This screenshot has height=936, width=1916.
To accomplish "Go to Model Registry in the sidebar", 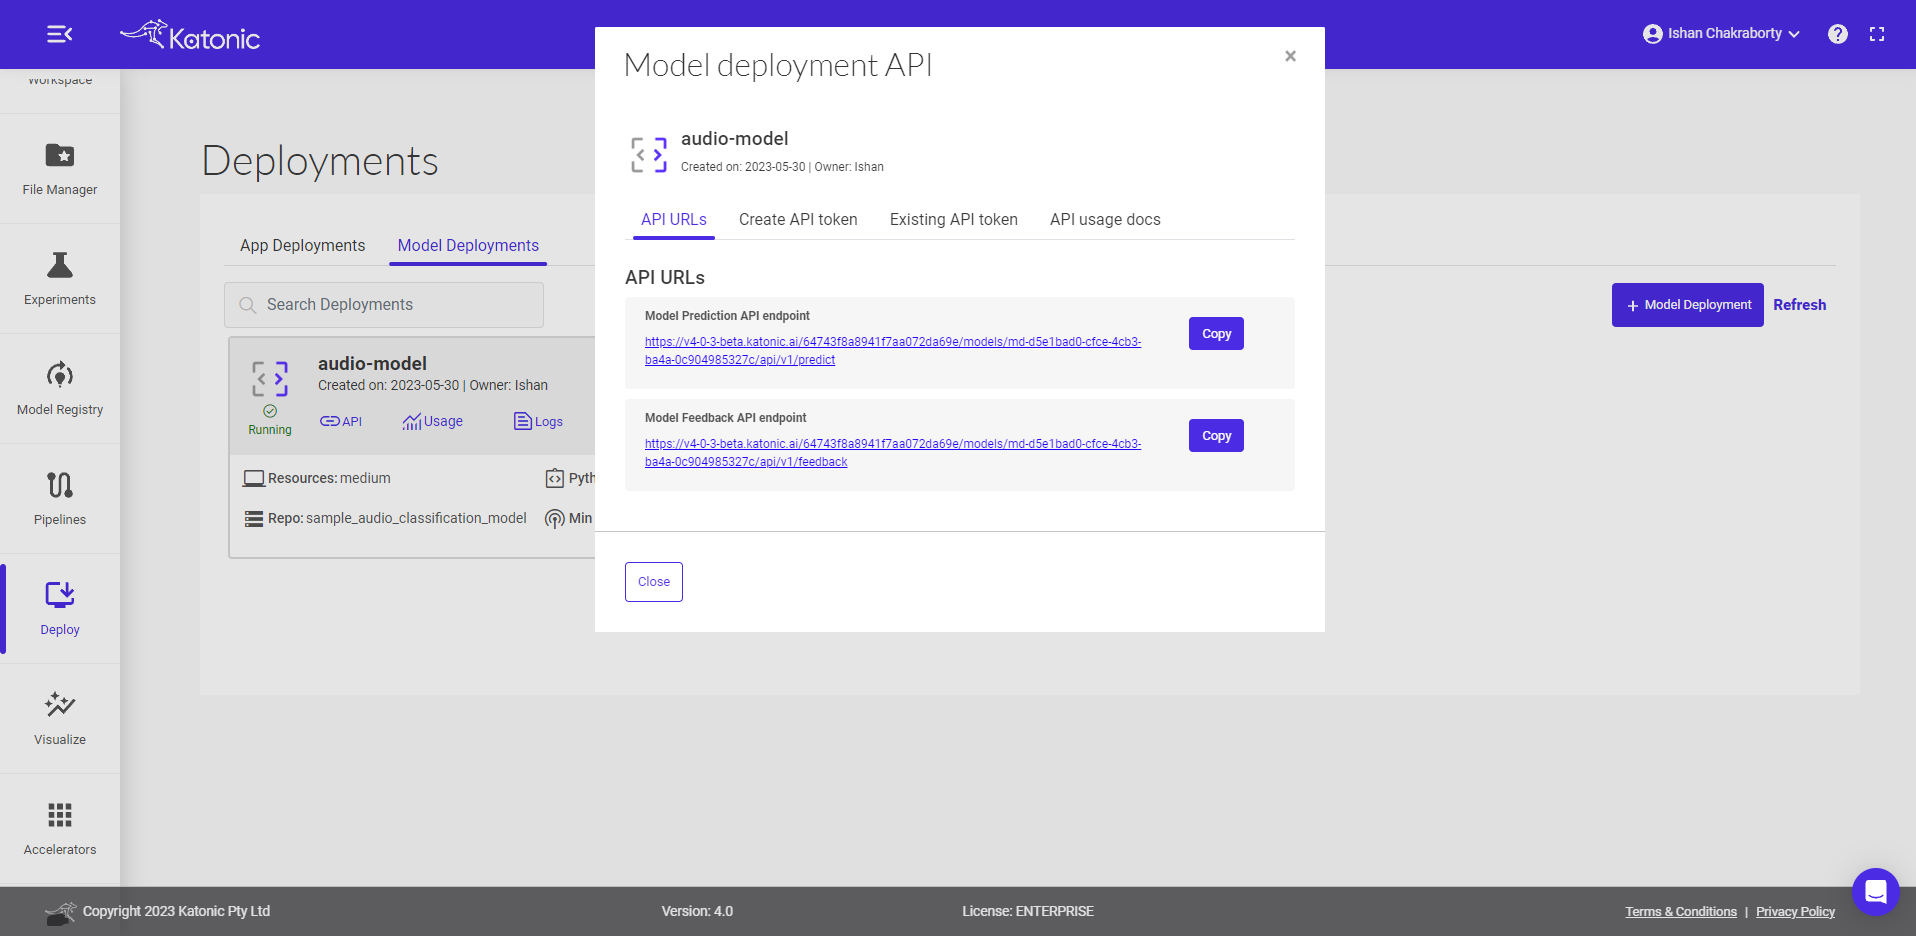I will click(60, 388).
